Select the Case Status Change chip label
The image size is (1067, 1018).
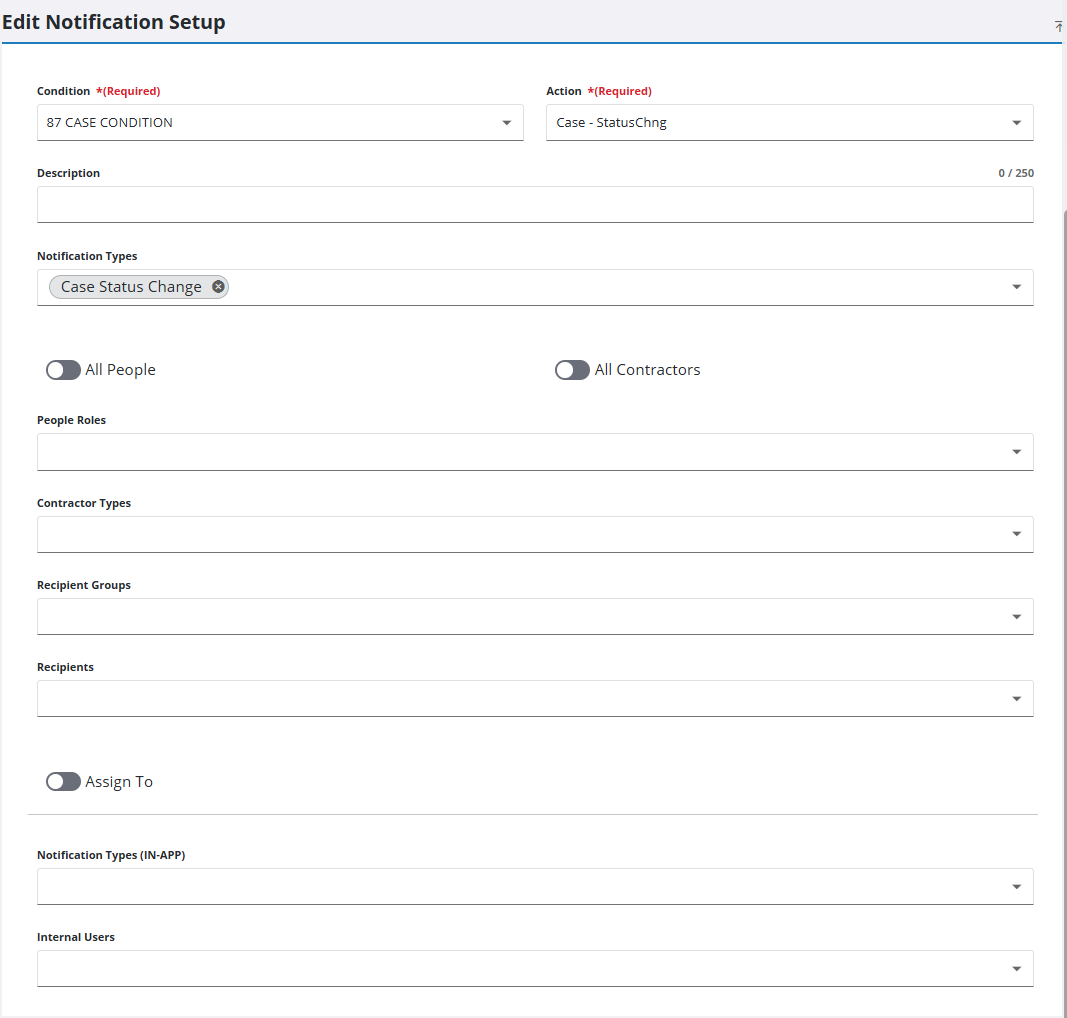pos(131,286)
